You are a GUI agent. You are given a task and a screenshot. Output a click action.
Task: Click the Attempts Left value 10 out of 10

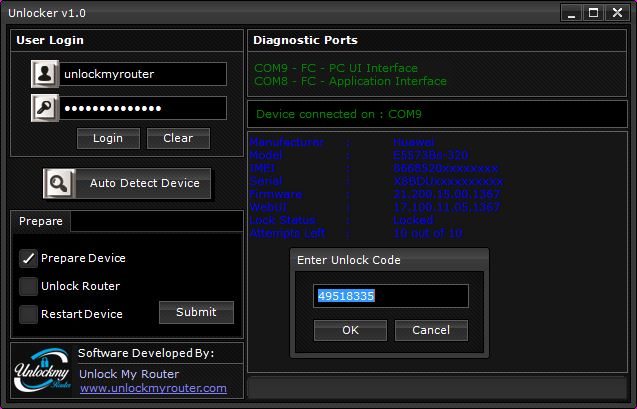pos(428,233)
